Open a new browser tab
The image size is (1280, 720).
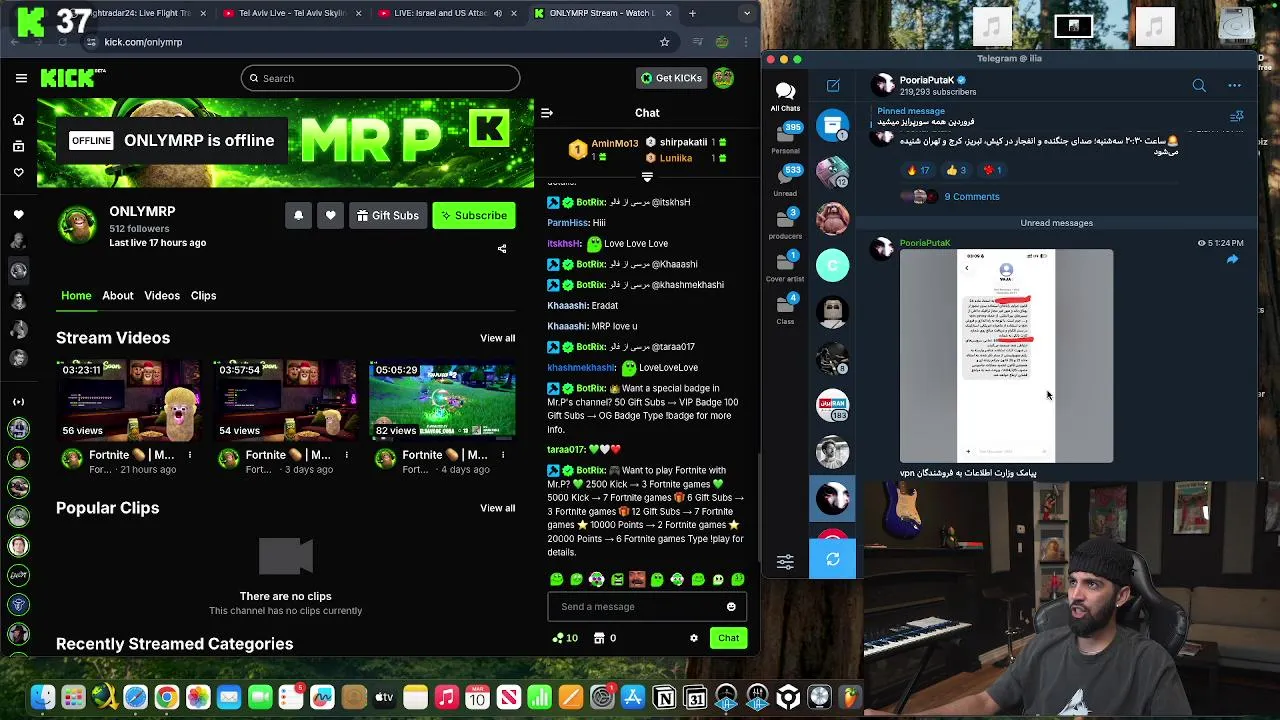click(692, 13)
